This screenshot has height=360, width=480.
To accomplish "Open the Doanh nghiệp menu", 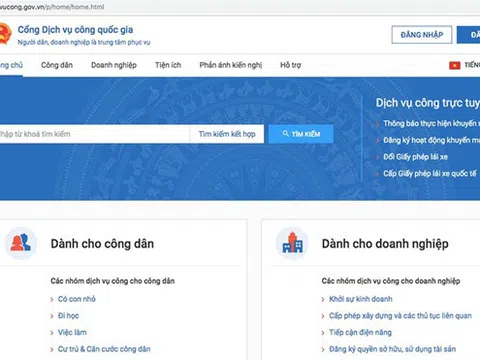I will coord(114,65).
